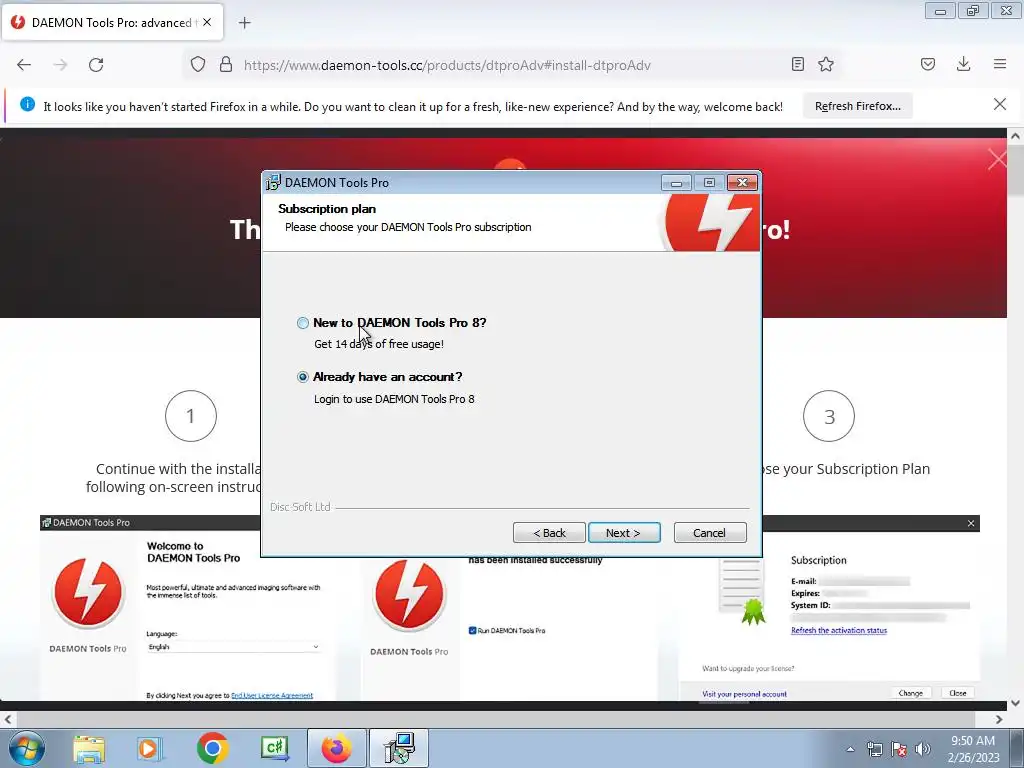
Task: Switch to Firefox on the taskbar
Action: coord(336,748)
